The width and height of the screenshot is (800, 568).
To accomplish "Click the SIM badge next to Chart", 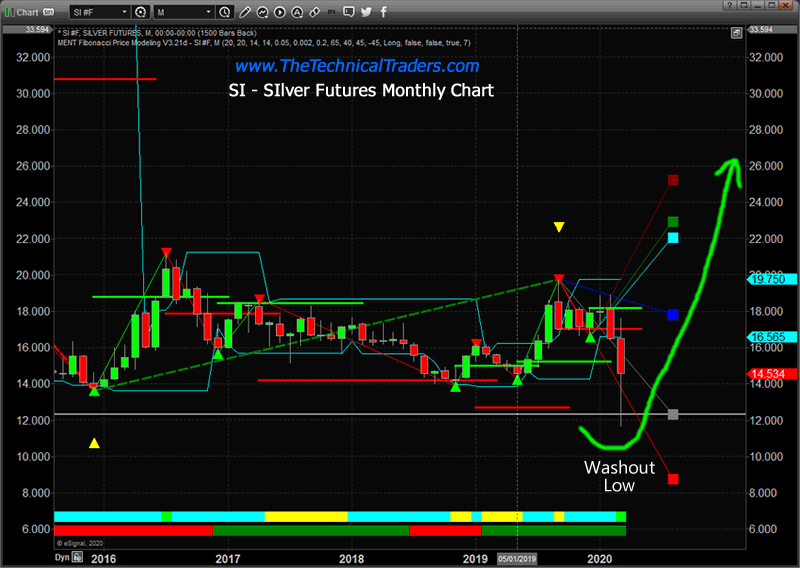I will (x=48, y=12).
